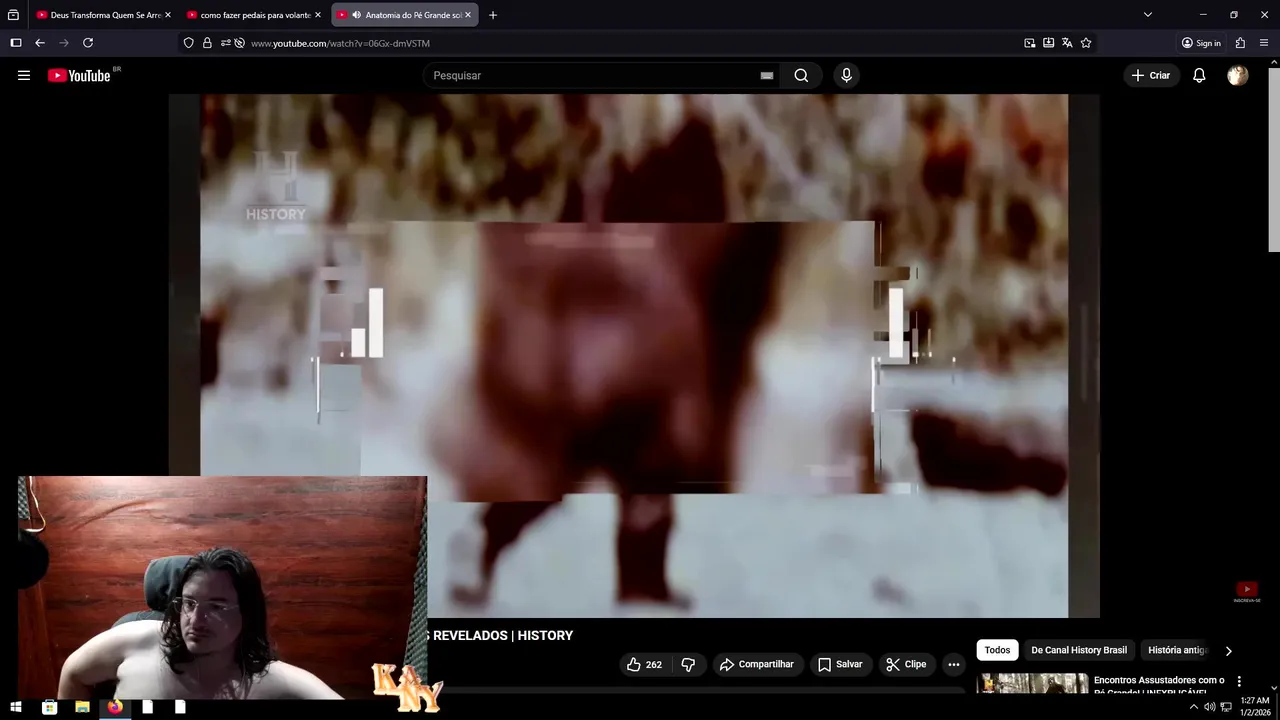1280x720 pixels.
Task: Open the network icon in system tray
Action: coord(1226,707)
